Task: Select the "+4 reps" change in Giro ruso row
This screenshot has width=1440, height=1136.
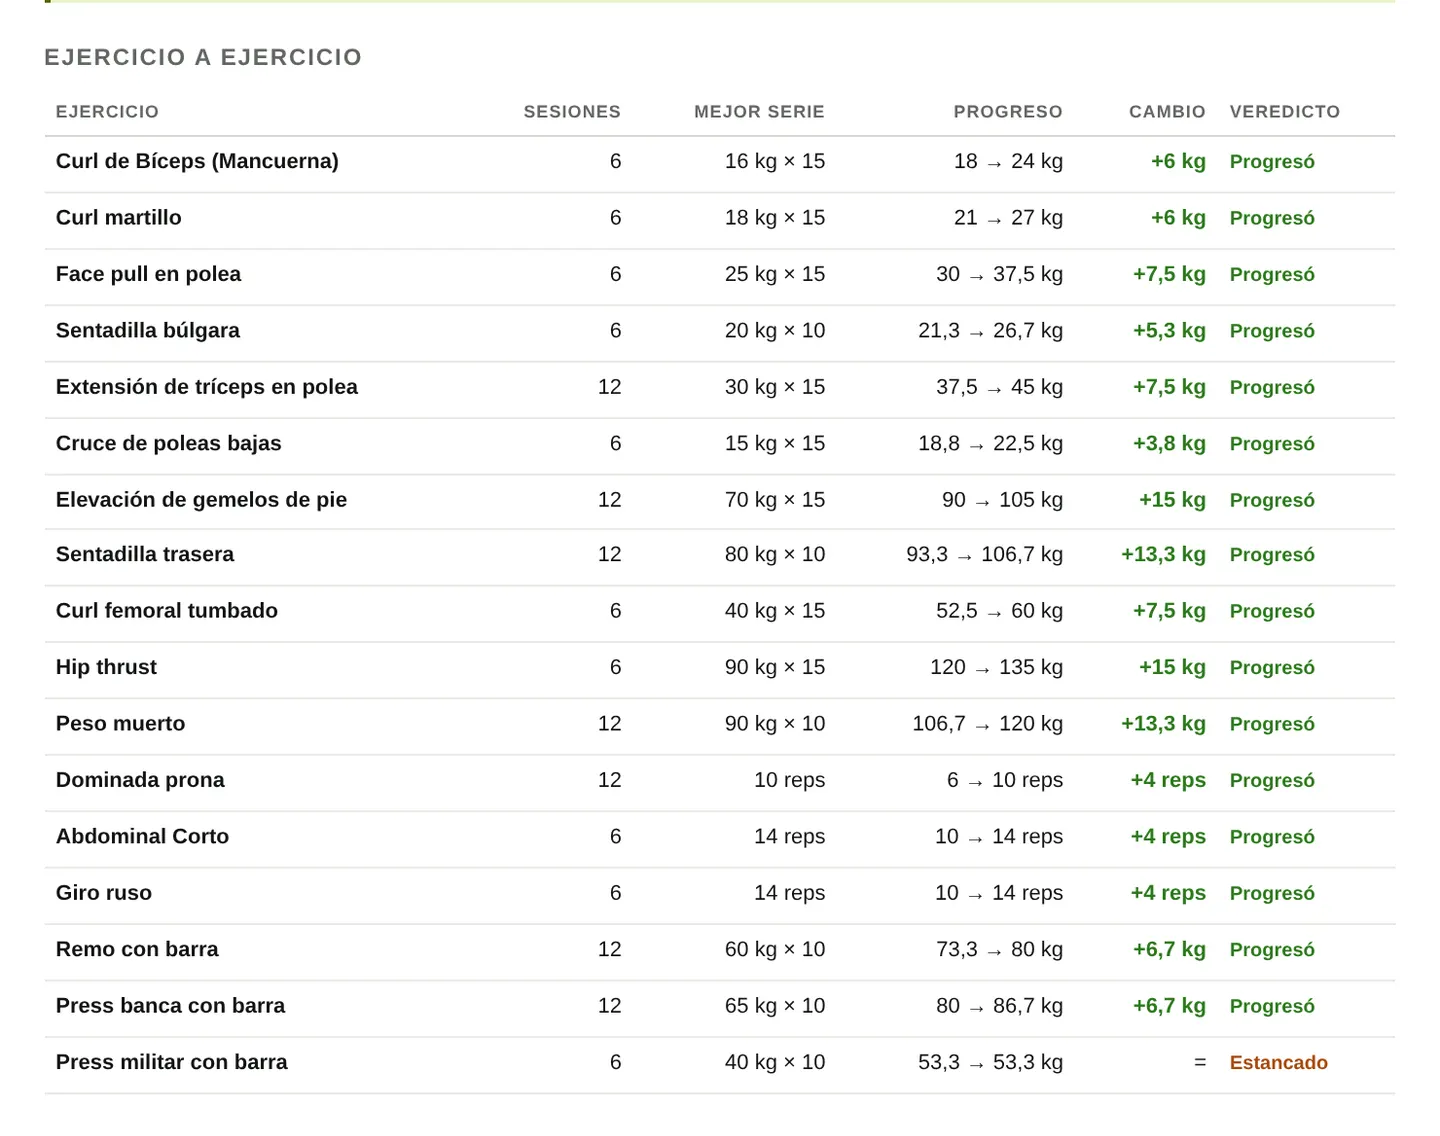Action: point(1168,893)
